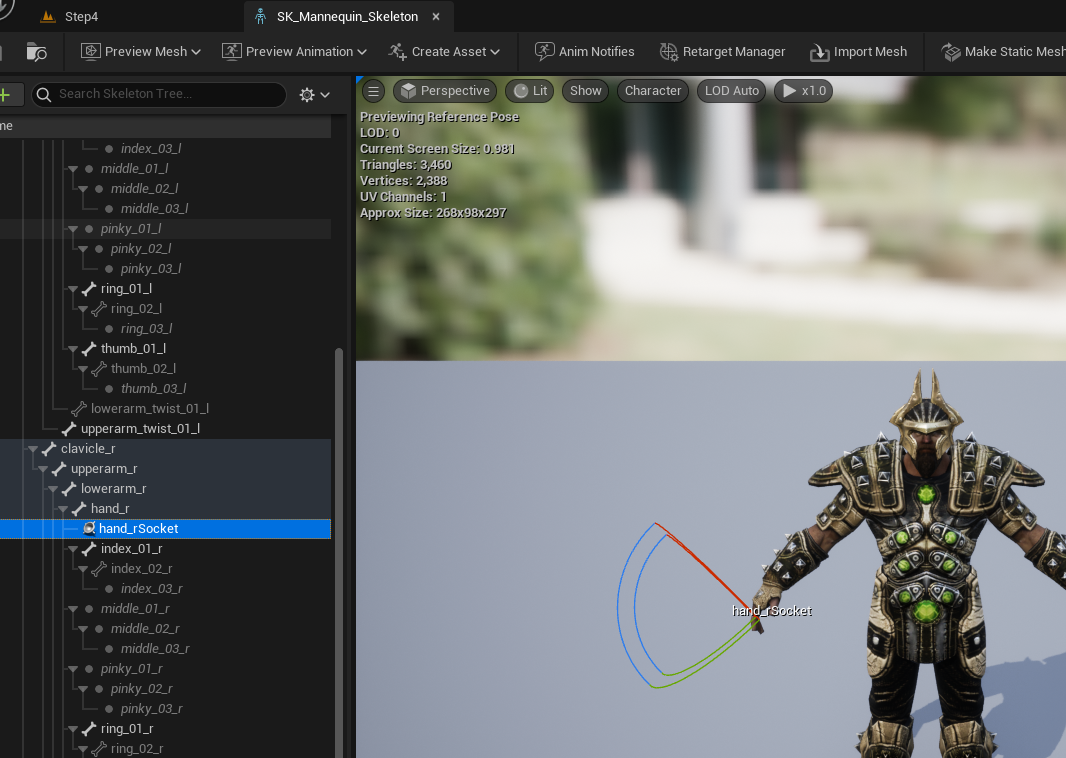Collapse the clavicle_r bone
Image resolution: width=1066 pixels, height=758 pixels.
pos(33,449)
